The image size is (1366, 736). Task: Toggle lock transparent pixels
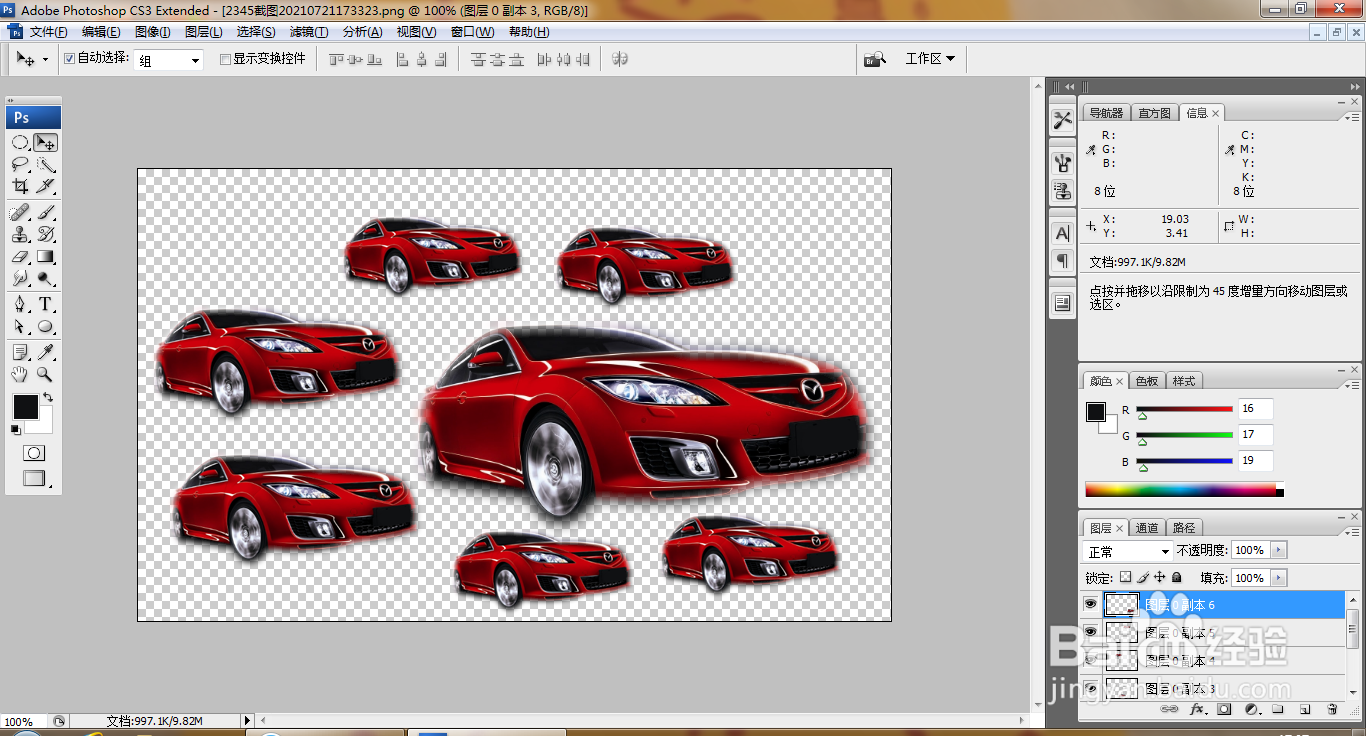coord(1125,578)
